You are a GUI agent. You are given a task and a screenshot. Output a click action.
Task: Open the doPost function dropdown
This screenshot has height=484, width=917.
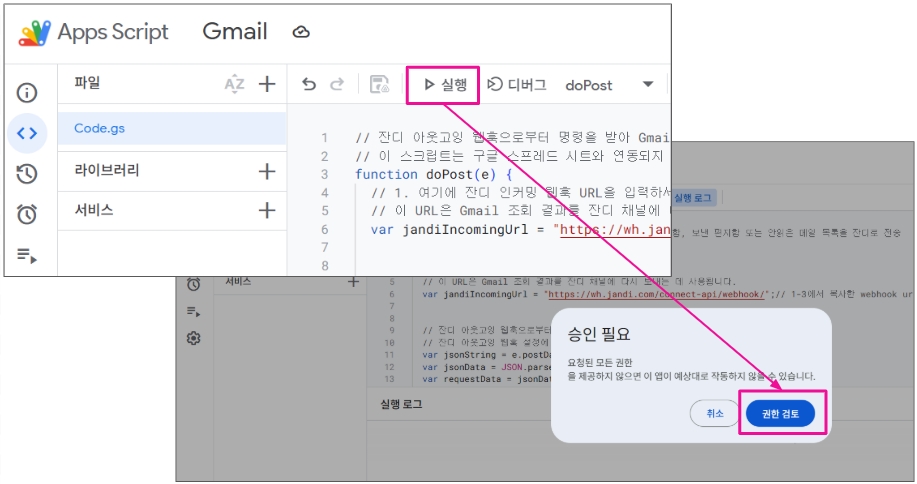coord(647,85)
